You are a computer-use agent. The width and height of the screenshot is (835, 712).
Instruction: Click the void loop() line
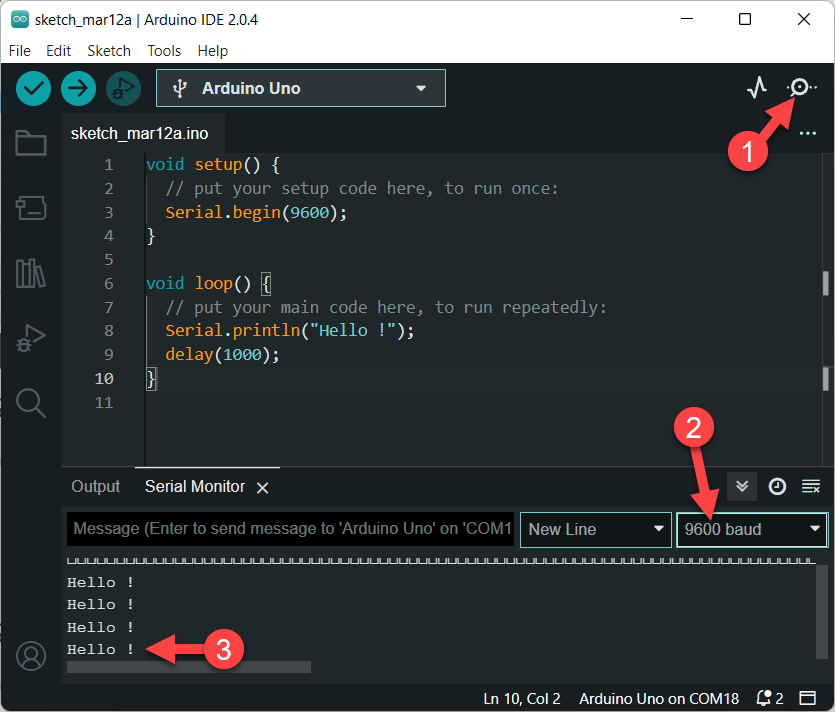tap(208, 283)
